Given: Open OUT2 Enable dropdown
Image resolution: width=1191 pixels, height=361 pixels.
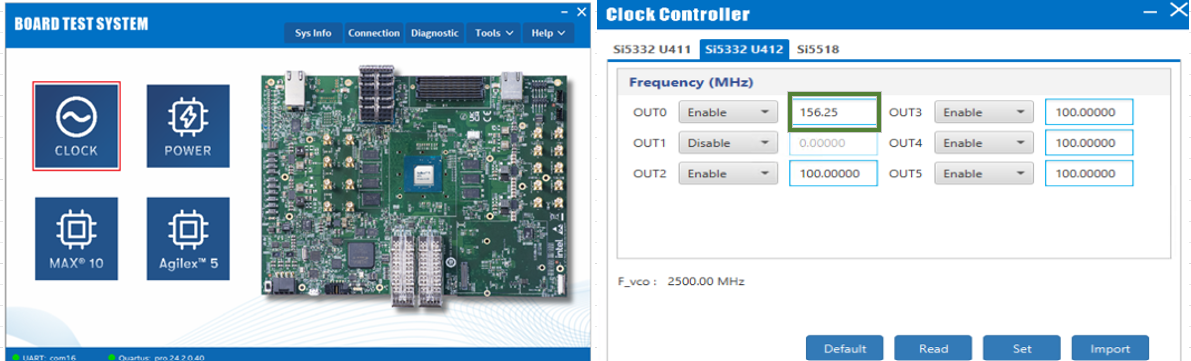Looking at the screenshot, I should pos(728,173).
